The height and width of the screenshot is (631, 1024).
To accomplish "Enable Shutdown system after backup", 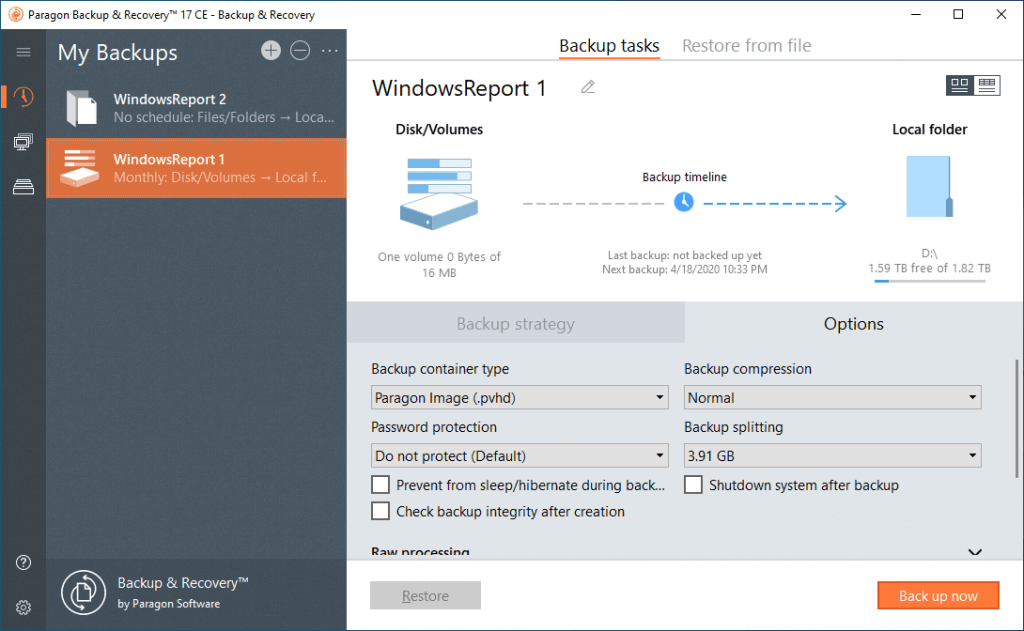I will pos(693,485).
